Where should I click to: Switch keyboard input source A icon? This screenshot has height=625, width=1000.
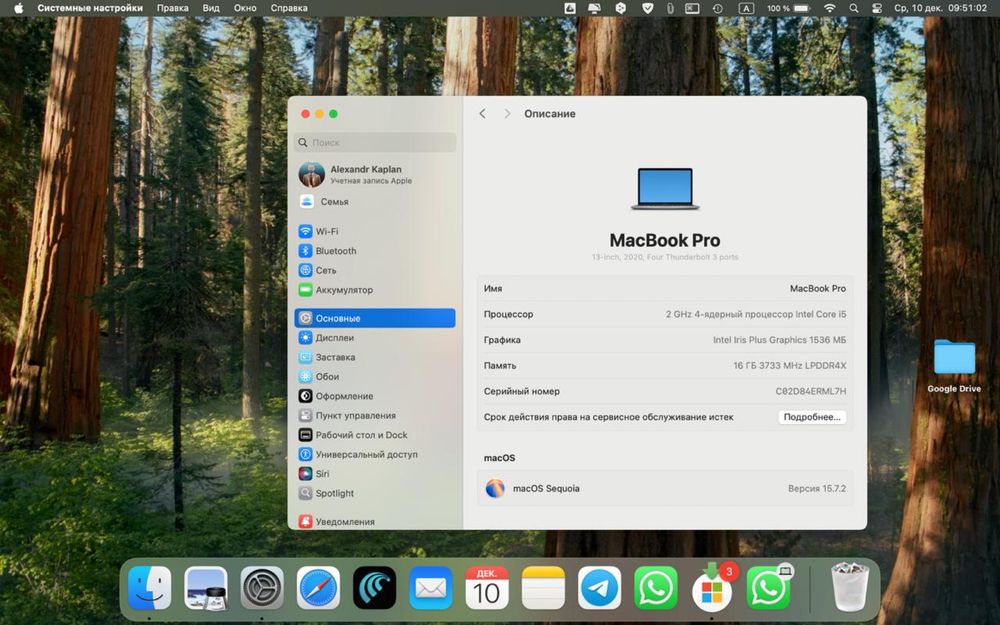(746, 8)
